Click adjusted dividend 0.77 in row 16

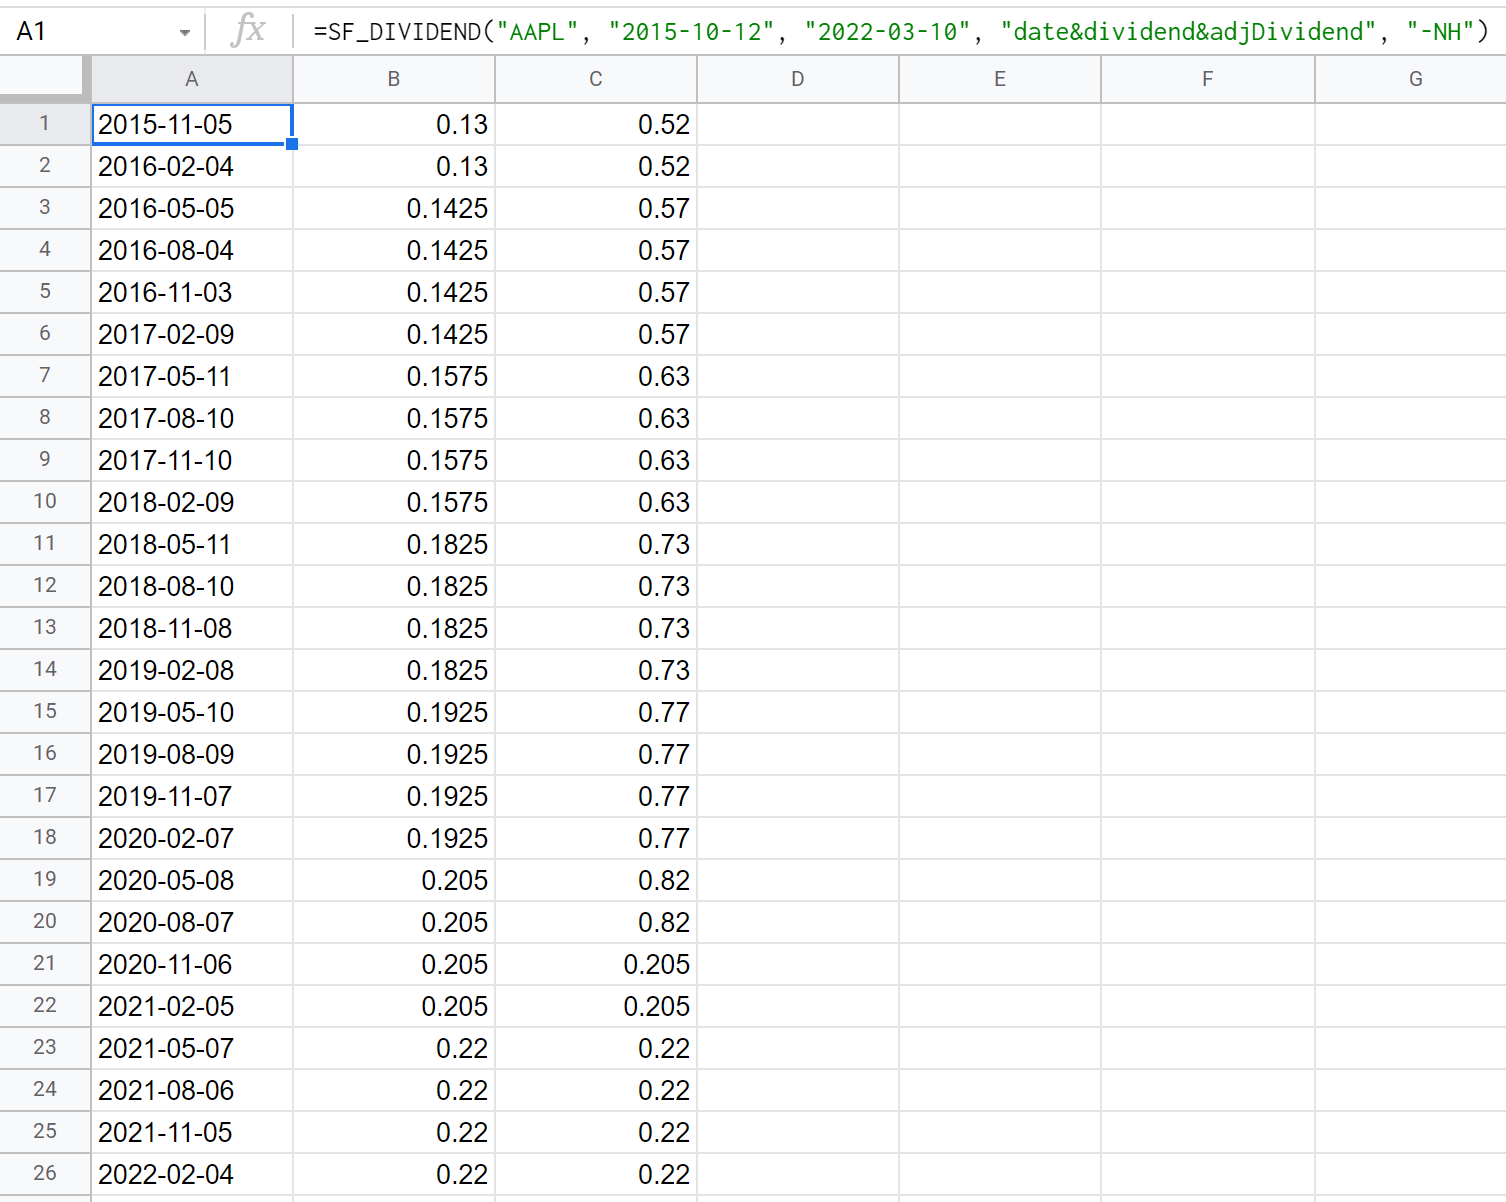(596, 754)
